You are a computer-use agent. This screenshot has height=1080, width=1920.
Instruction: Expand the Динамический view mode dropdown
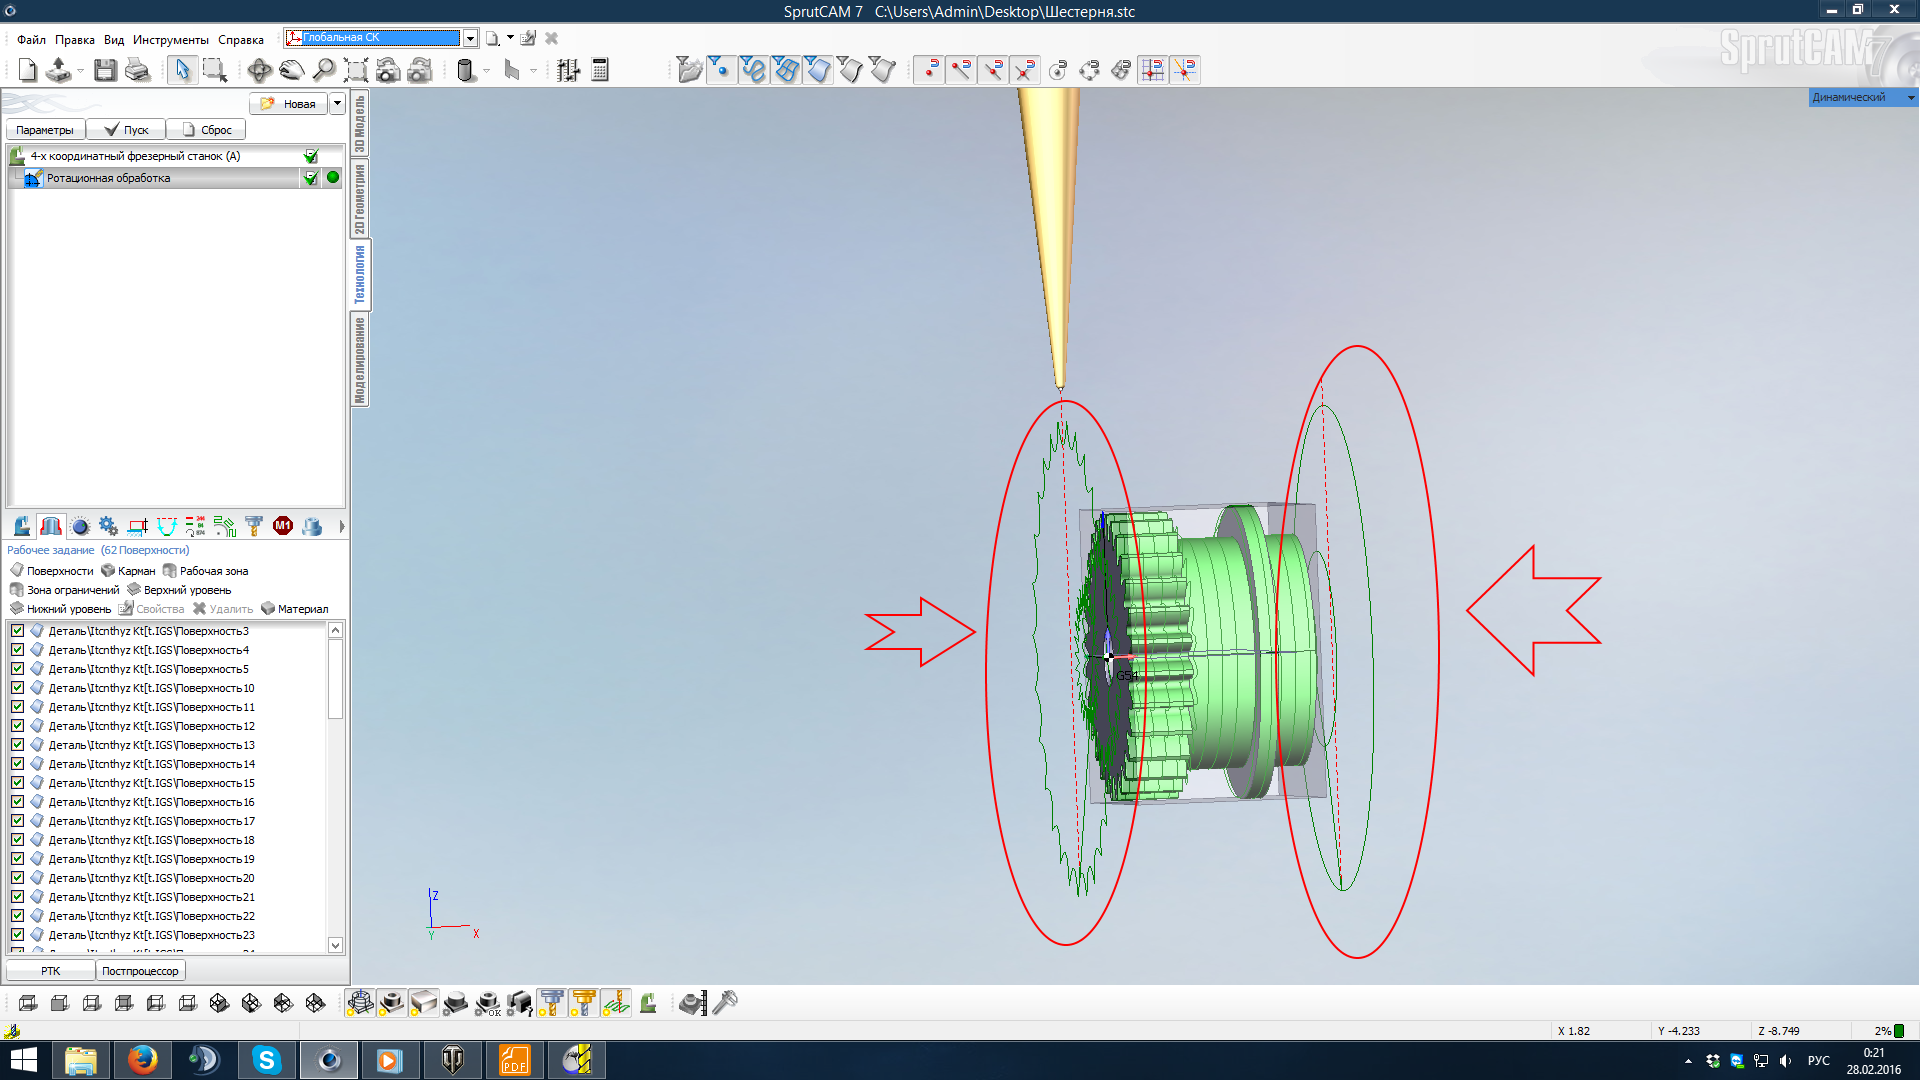(1911, 97)
